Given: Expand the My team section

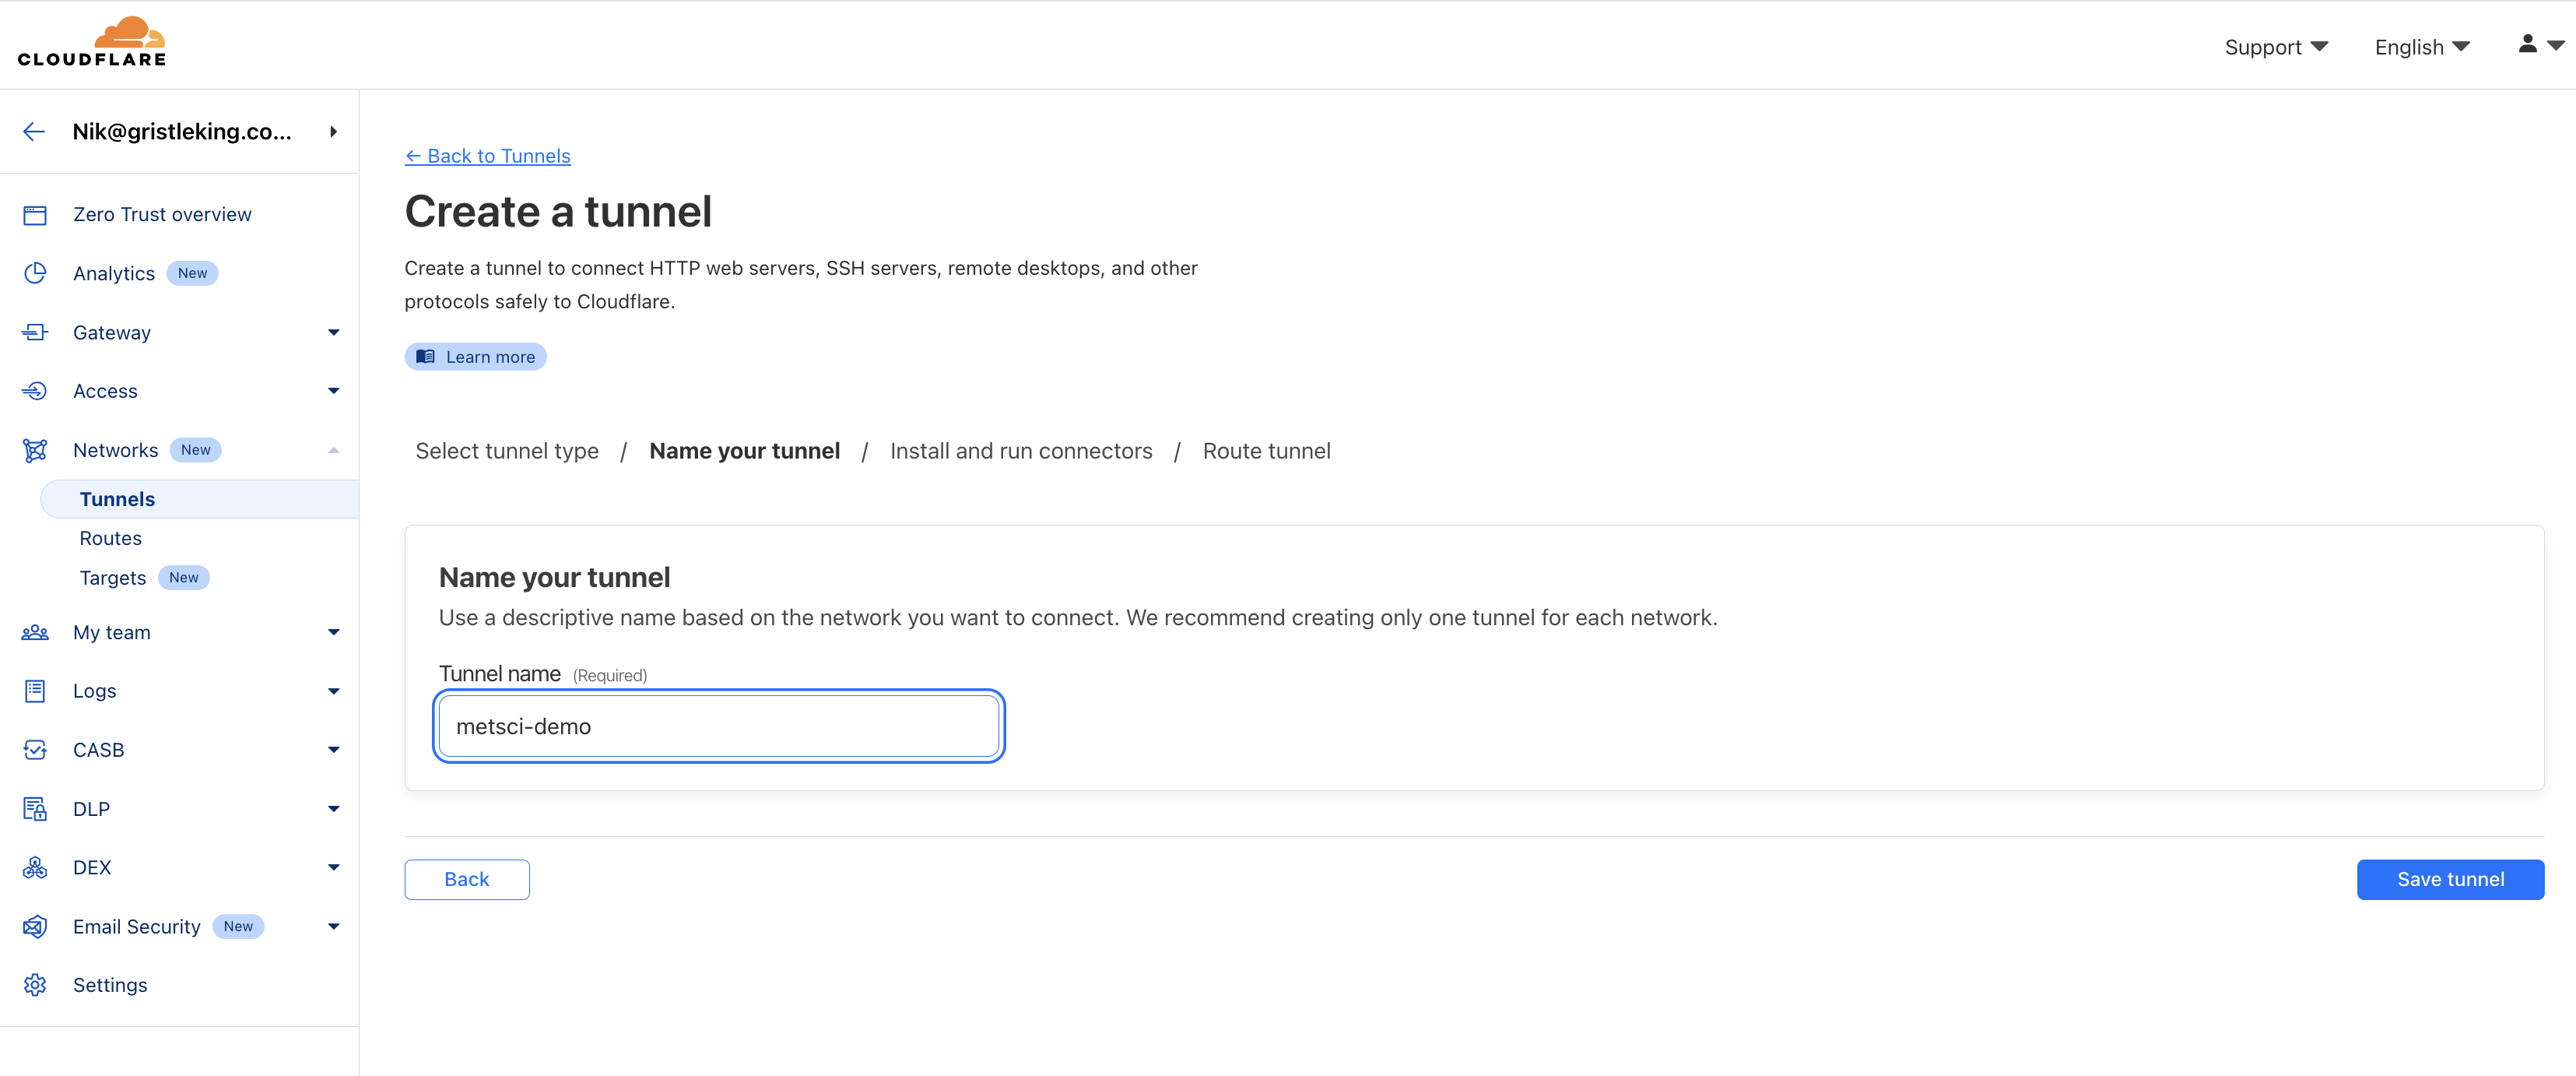Looking at the screenshot, I should 333,631.
